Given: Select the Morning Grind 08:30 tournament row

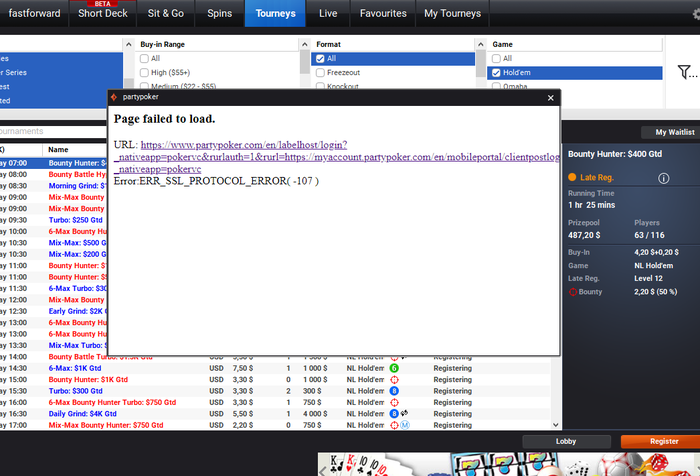Looking at the screenshot, I should 54,186.
